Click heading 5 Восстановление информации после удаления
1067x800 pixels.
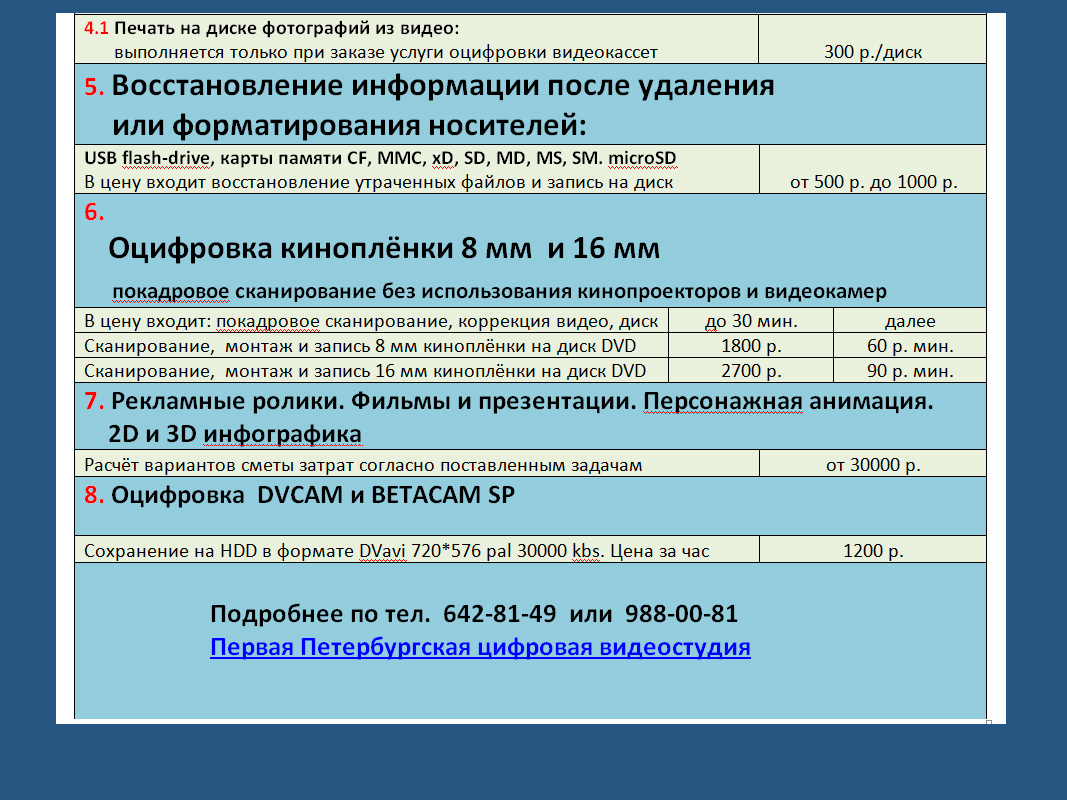pos(443,86)
